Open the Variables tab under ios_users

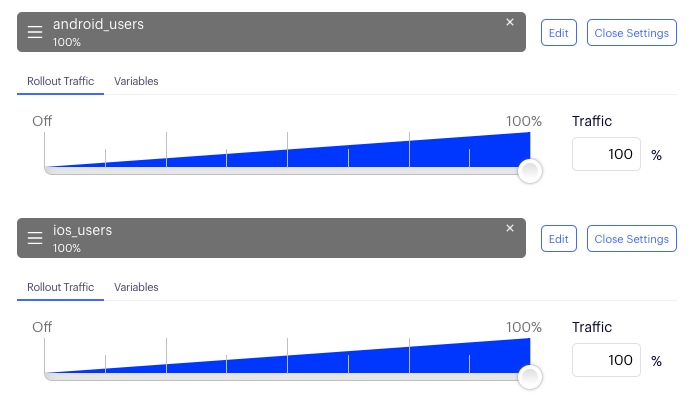click(136, 287)
